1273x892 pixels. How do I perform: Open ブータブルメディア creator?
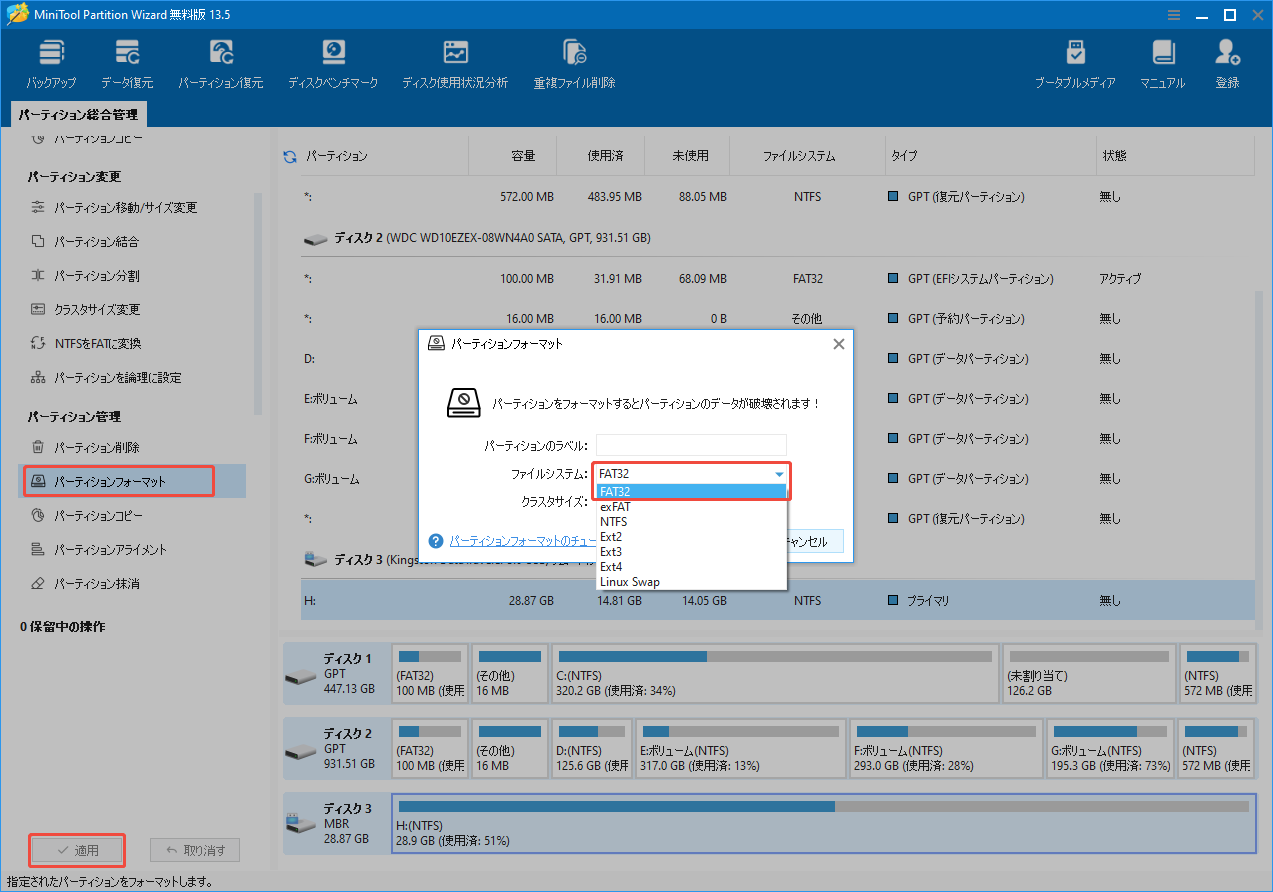tap(1074, 62)
